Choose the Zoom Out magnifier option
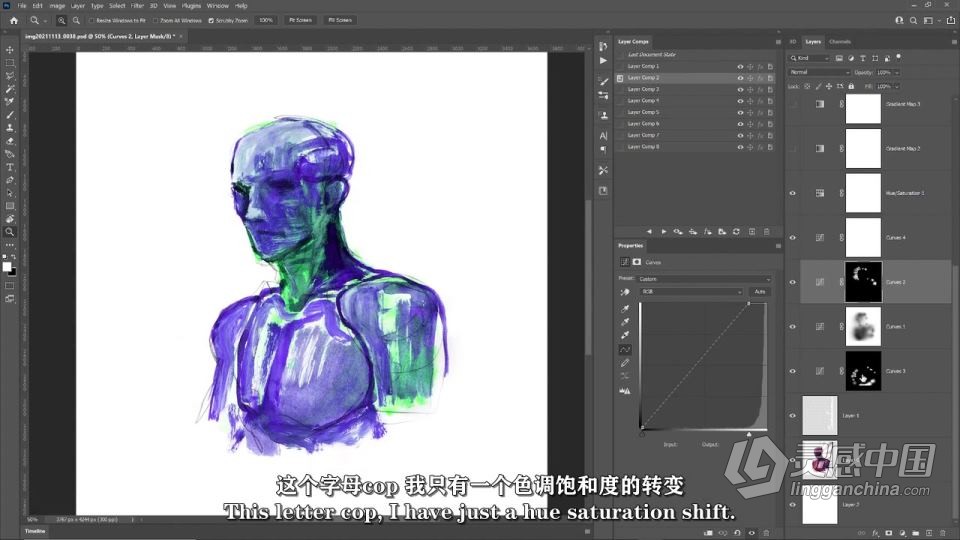960x540 pixels. (x=76, y=20)
